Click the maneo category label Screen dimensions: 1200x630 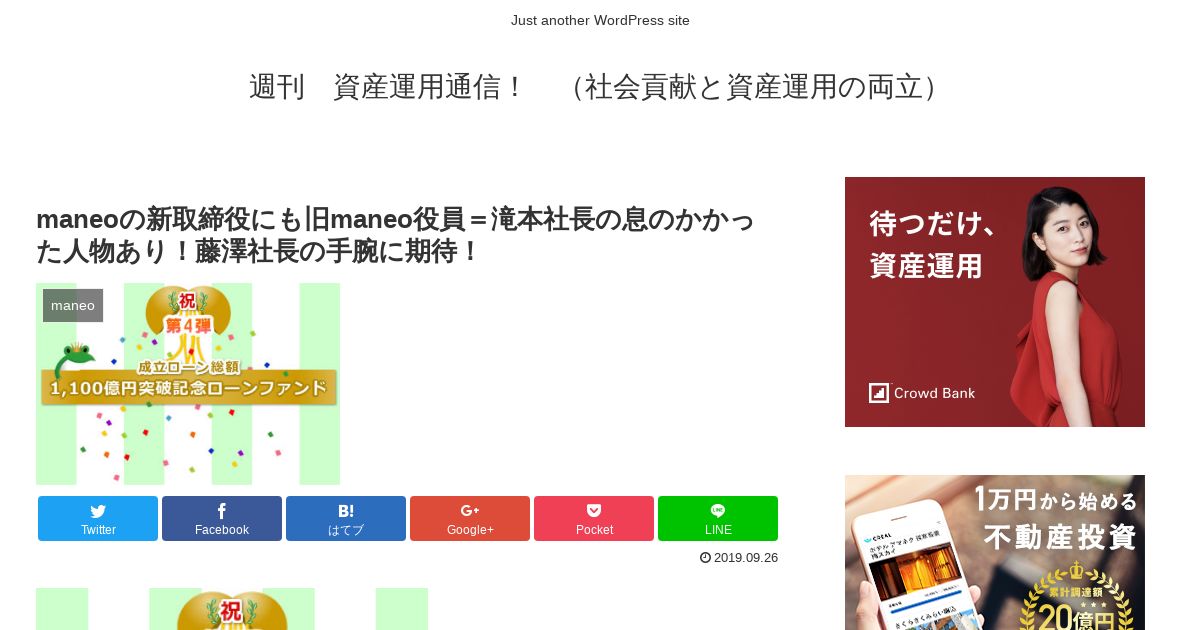(x=73, y=305)
